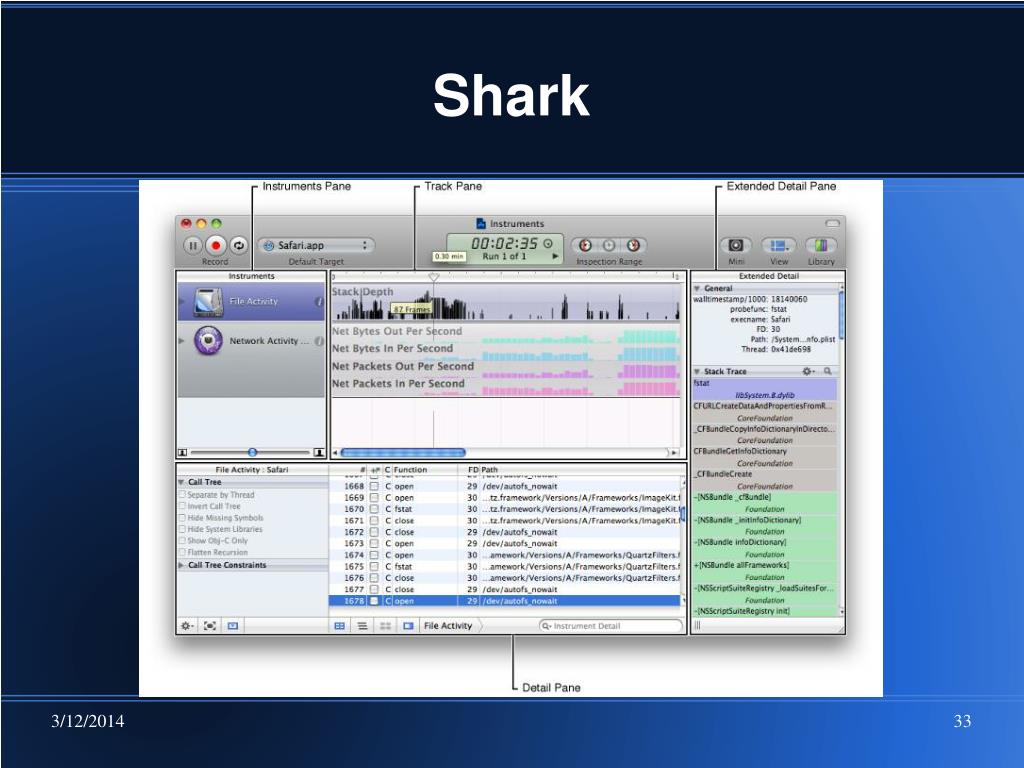Open Network Activity info inspector button
Viewport: 1024px width, 768px height.
point(319,341)
